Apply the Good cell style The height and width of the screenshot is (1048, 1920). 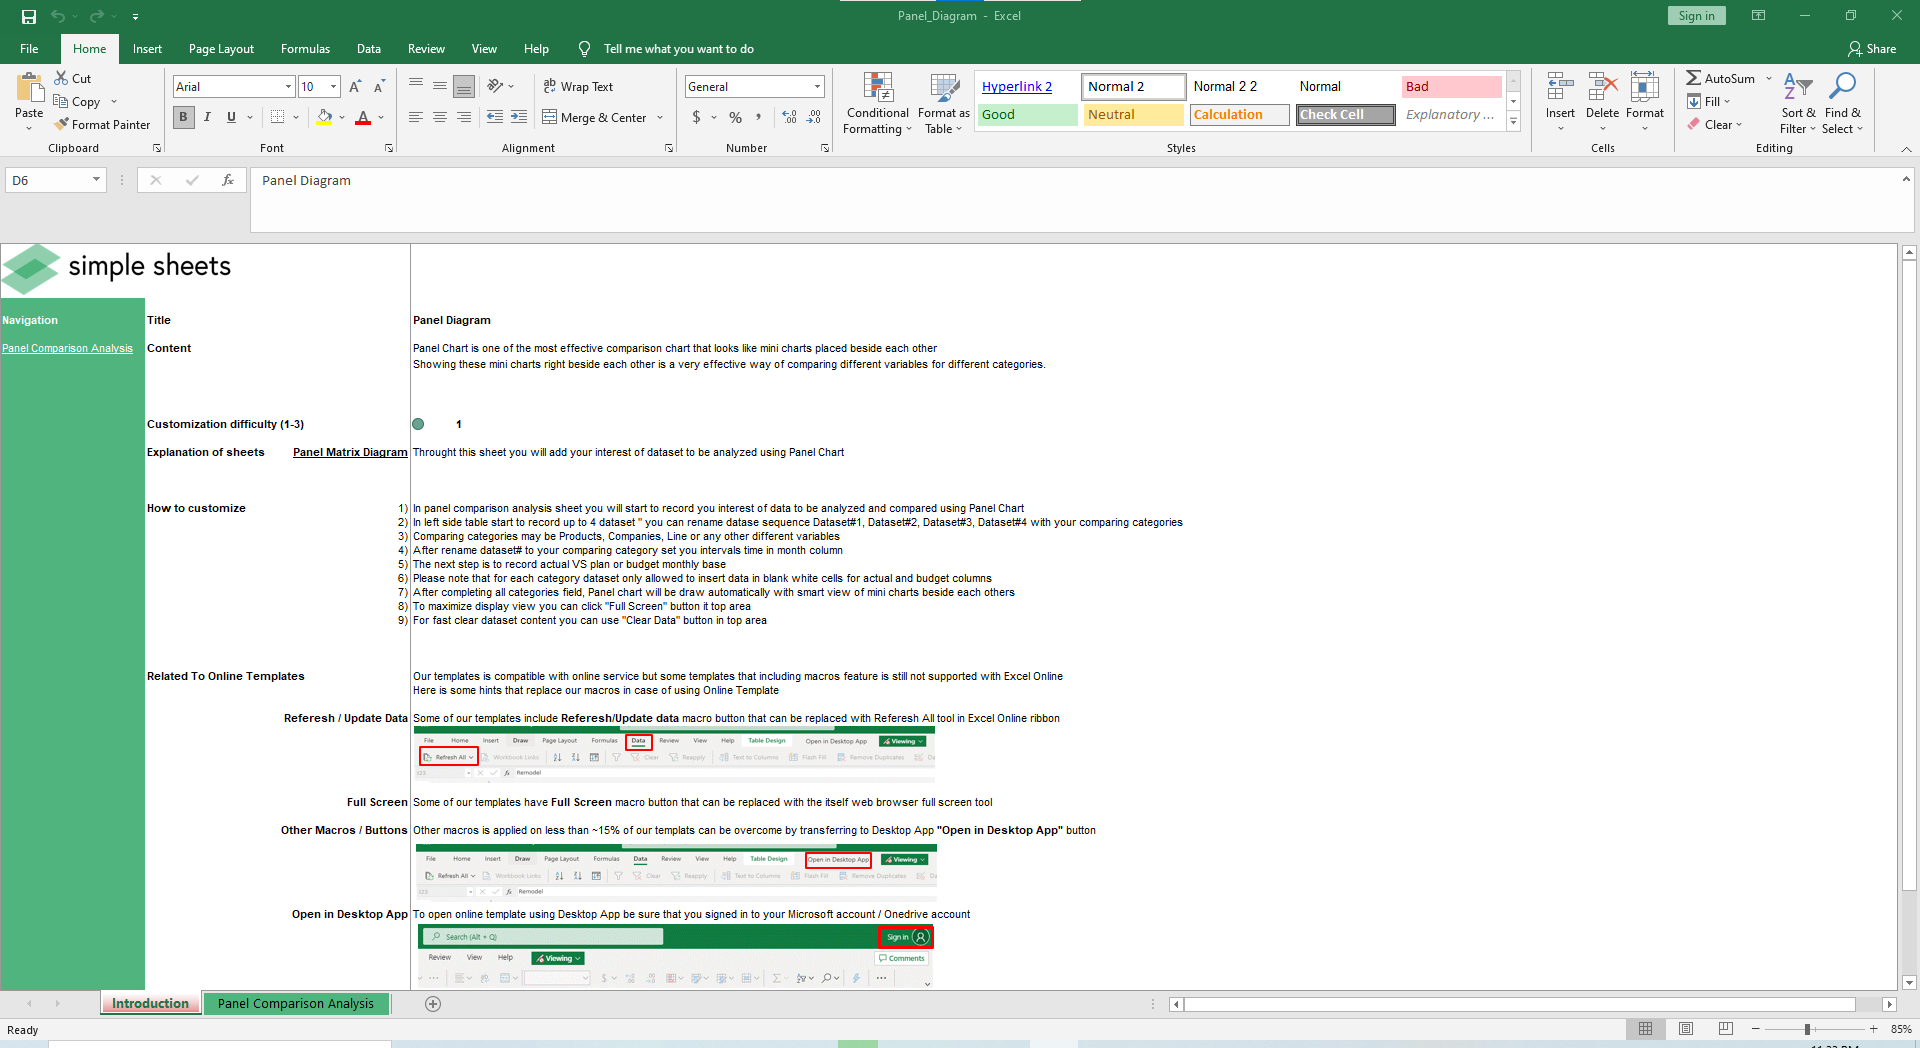click(1028, 115)
